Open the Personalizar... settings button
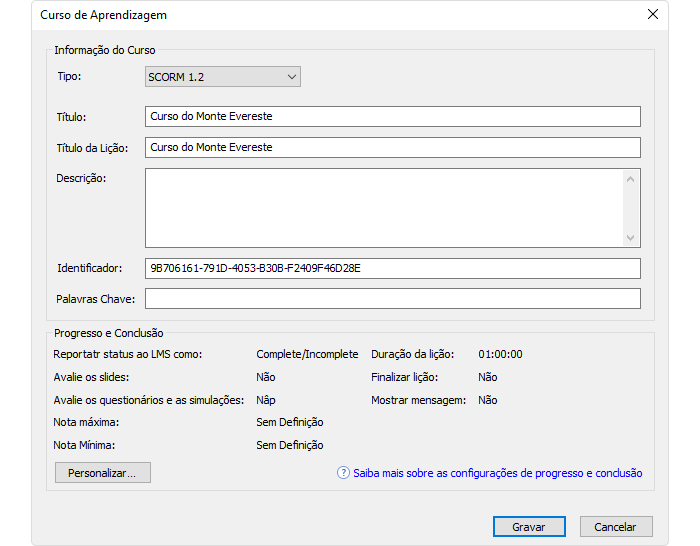Screen dimensions: 700x546 pyautogui.click(x=103, y=473)
